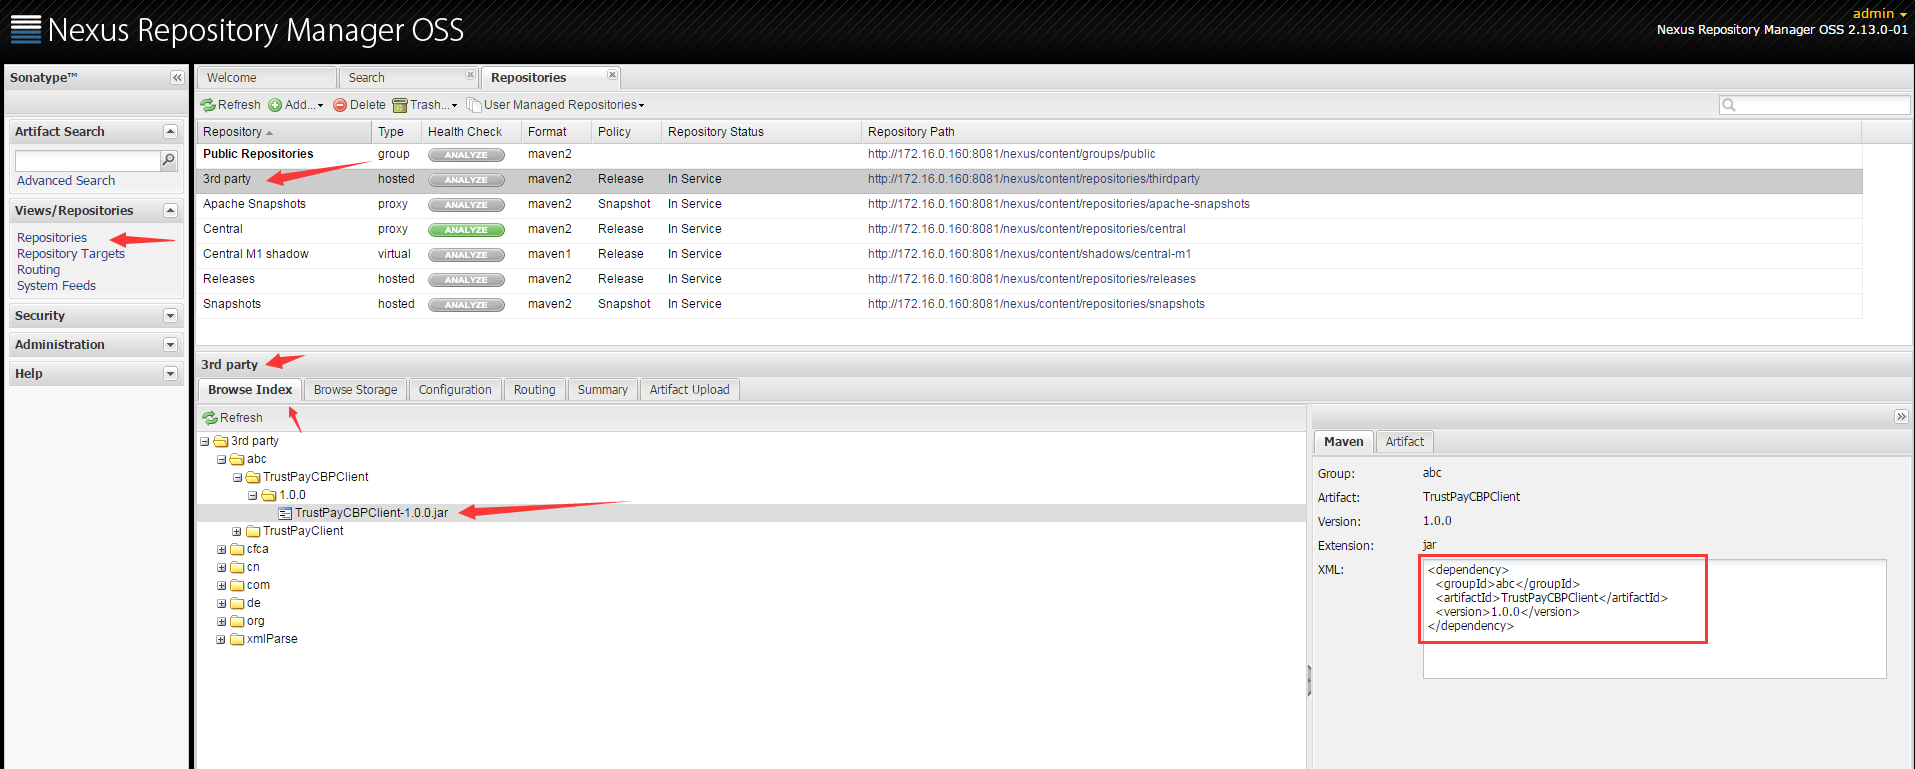Open the central repository path URL
1915x769 pixels.
pyautogui.click(x=1026, y=229)
